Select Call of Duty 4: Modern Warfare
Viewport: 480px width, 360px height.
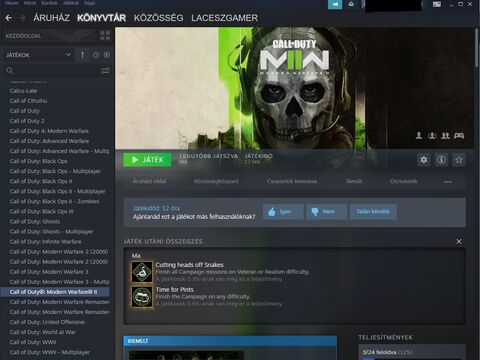pos(49,131)
